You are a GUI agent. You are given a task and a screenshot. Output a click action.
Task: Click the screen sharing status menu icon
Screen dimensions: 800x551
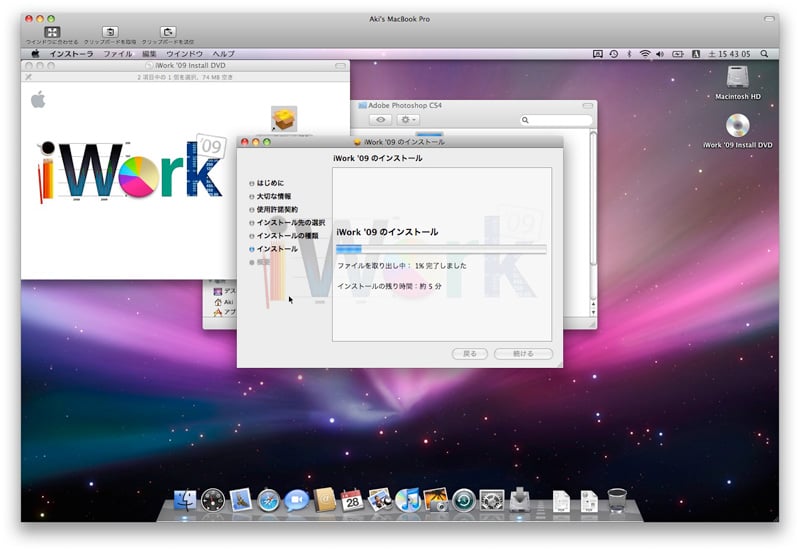597,54
